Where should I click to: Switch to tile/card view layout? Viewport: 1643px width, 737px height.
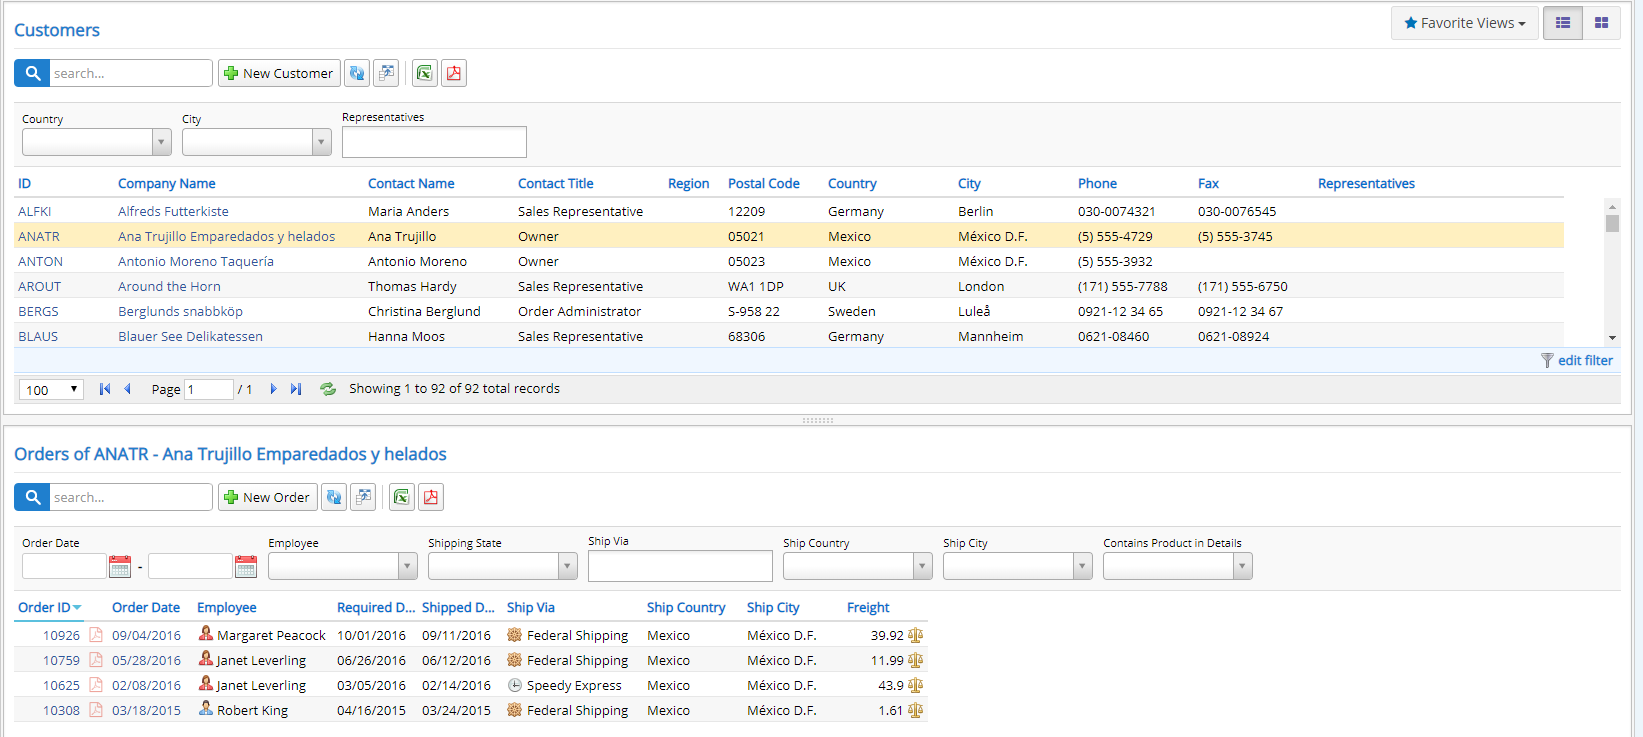click(1601, 23)
